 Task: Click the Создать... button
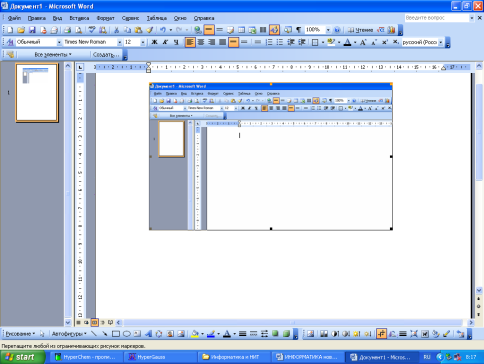click(106, 54)
